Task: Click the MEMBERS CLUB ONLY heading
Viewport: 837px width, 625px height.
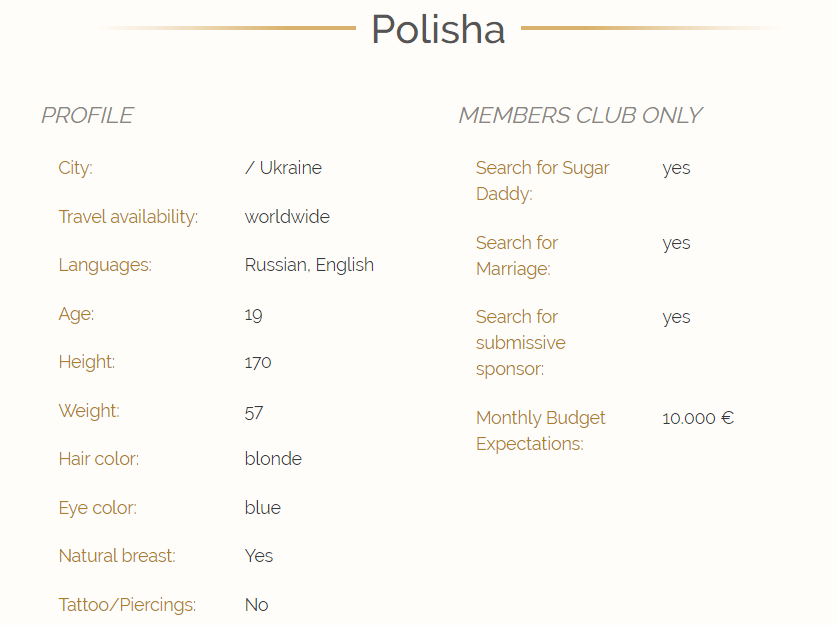Action: coord(580,116)
